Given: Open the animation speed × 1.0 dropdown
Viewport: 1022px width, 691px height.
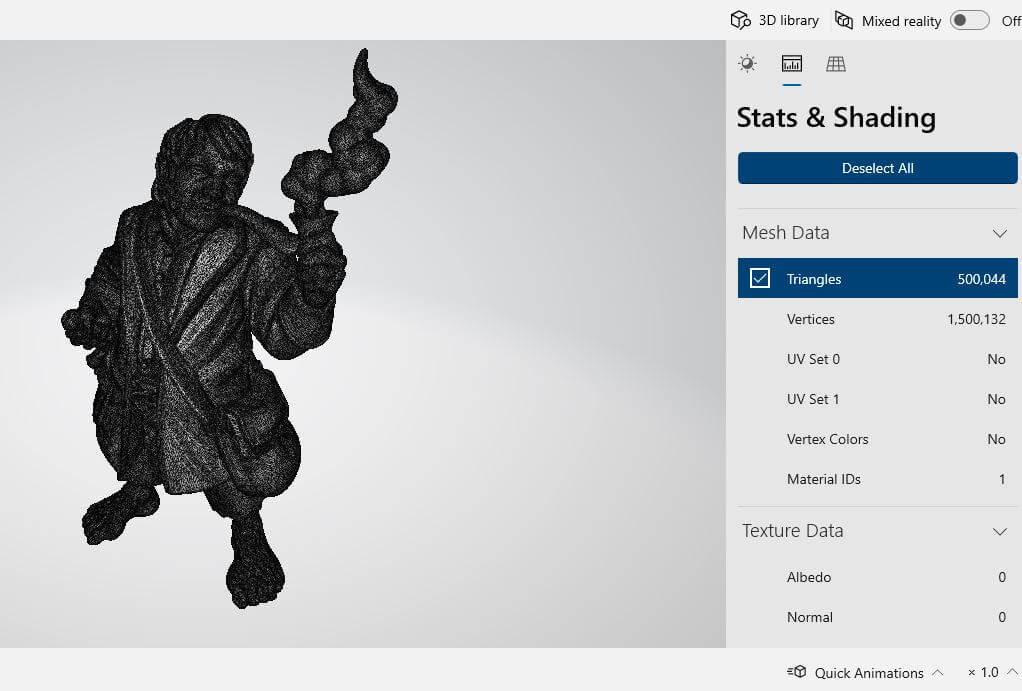Looking at the screenshot, I should [990, 672].
